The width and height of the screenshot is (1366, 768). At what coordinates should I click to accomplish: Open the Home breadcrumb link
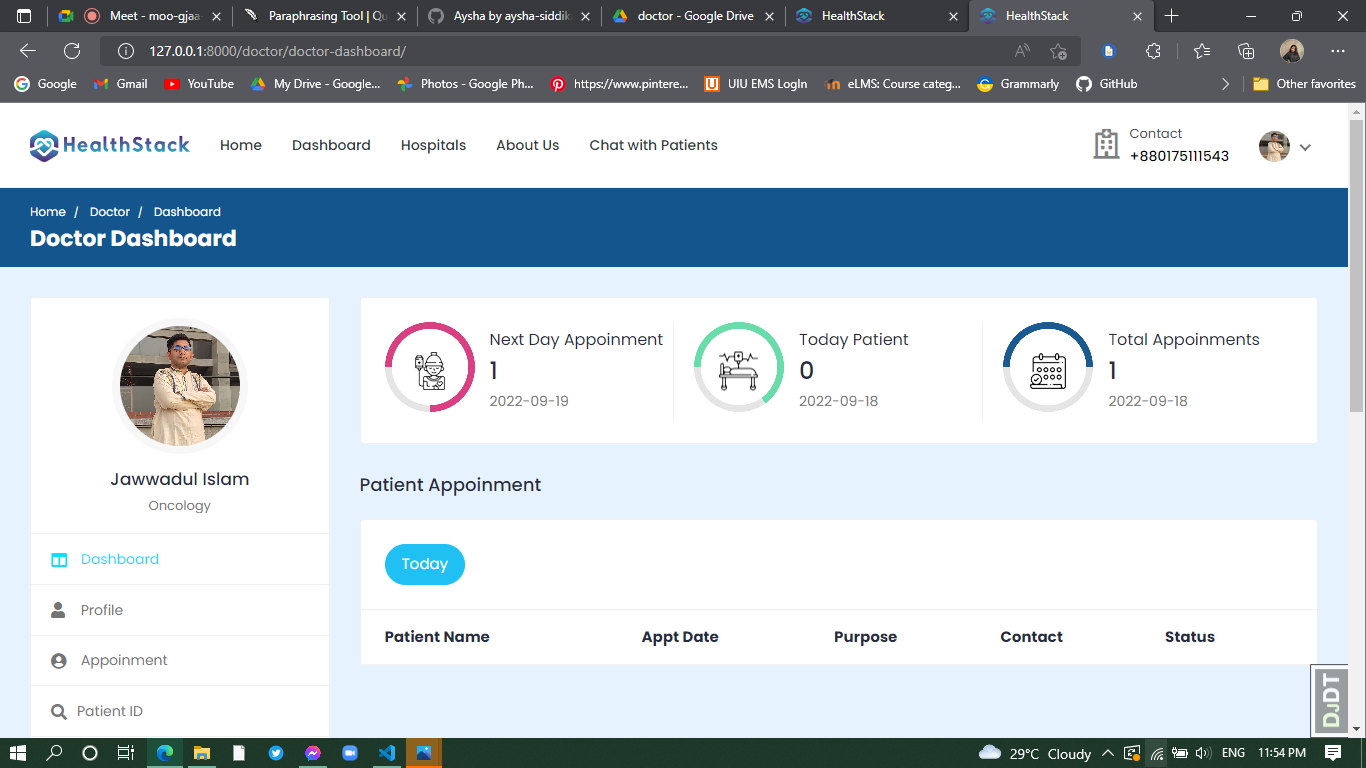point(47,211)
